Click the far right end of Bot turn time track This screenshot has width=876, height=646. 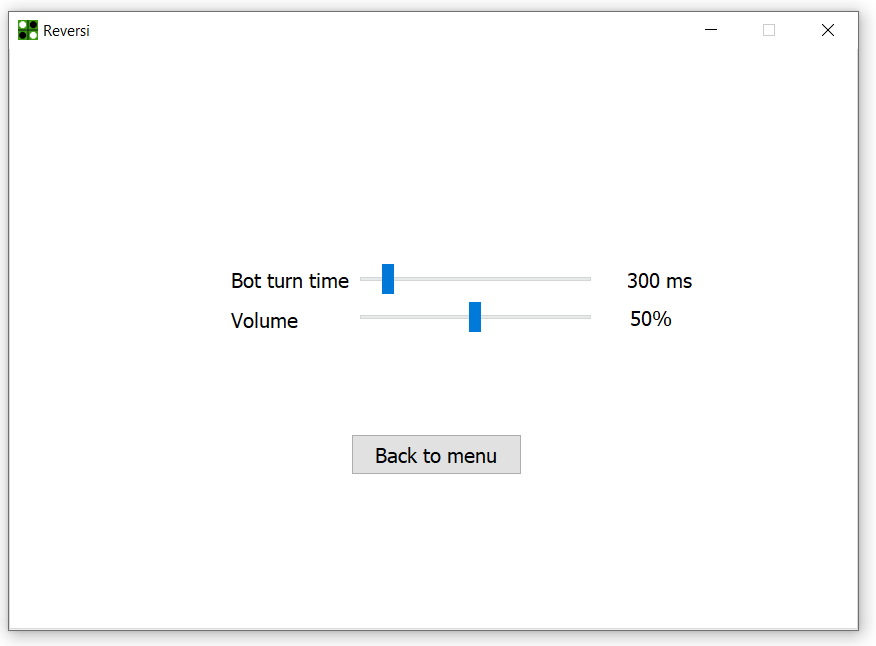click(588, 279)
